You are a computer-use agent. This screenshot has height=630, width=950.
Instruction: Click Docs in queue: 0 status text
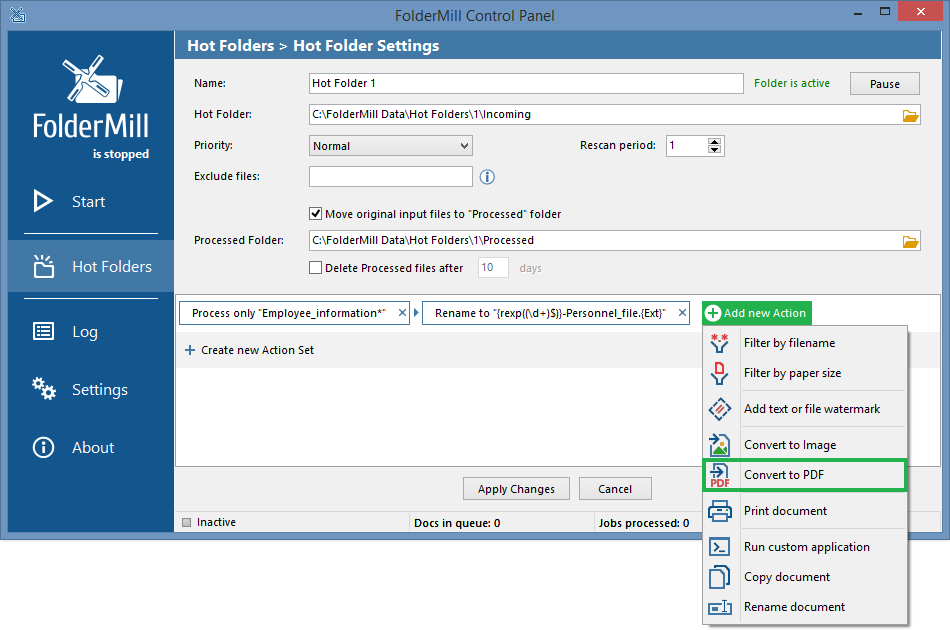(457, 523)
